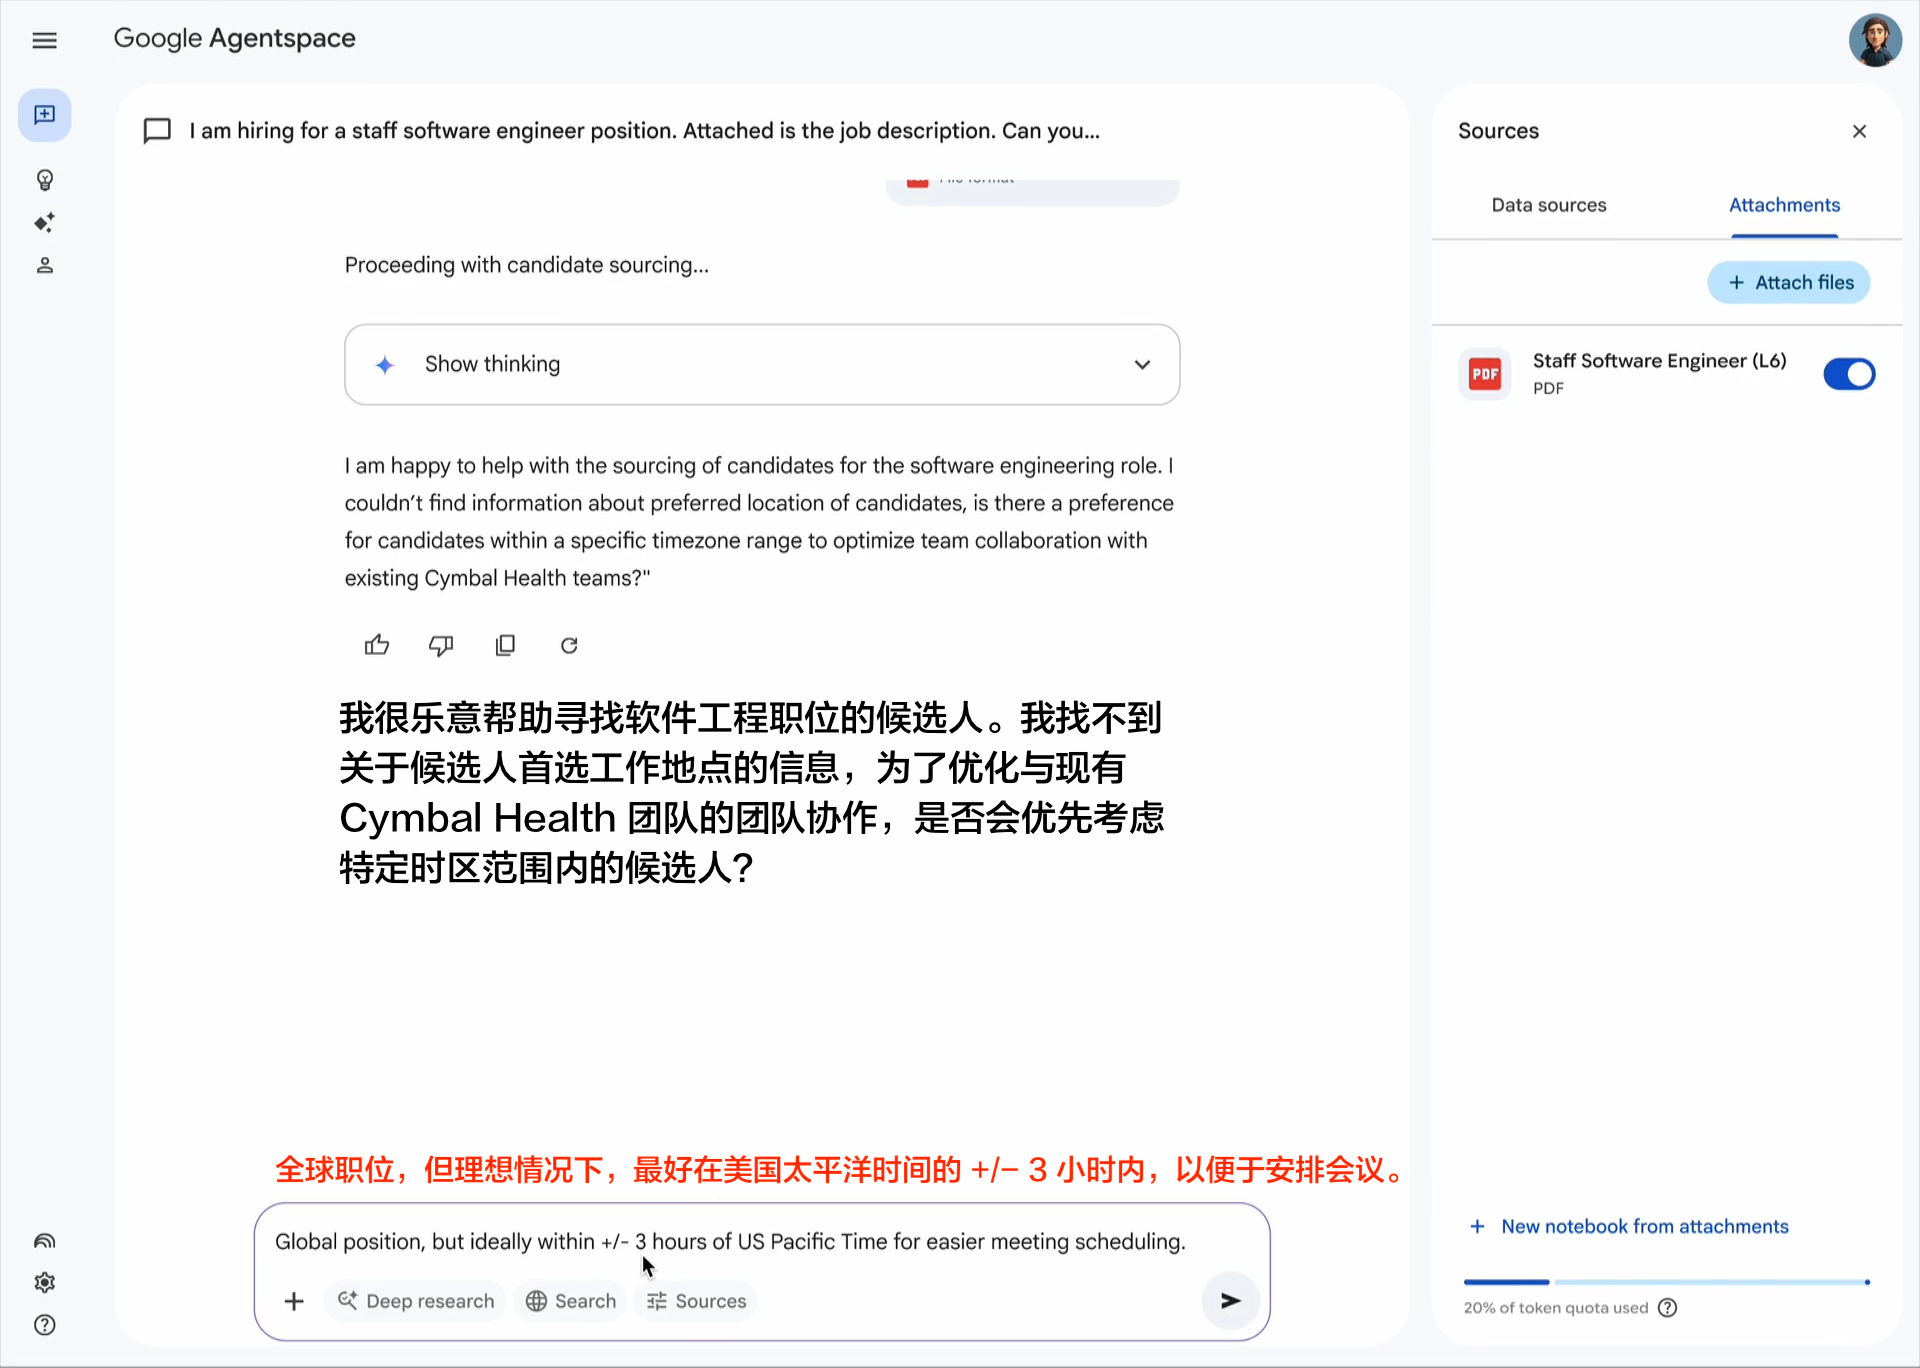Screen dimensions: 1920x1368
Task: Open the lightbulb ideas sidebar icon
Action: tap(44, 180)
